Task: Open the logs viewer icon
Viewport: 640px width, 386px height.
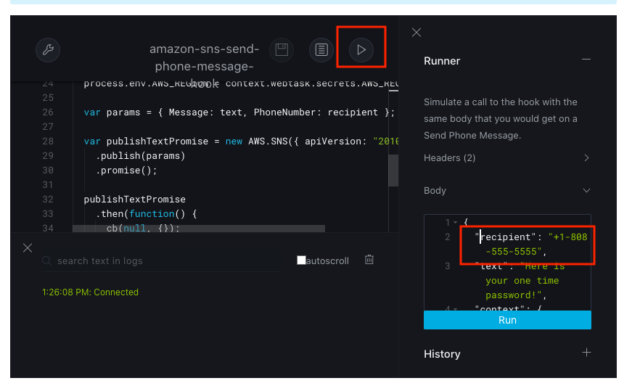Action: [x=321, y=50]
